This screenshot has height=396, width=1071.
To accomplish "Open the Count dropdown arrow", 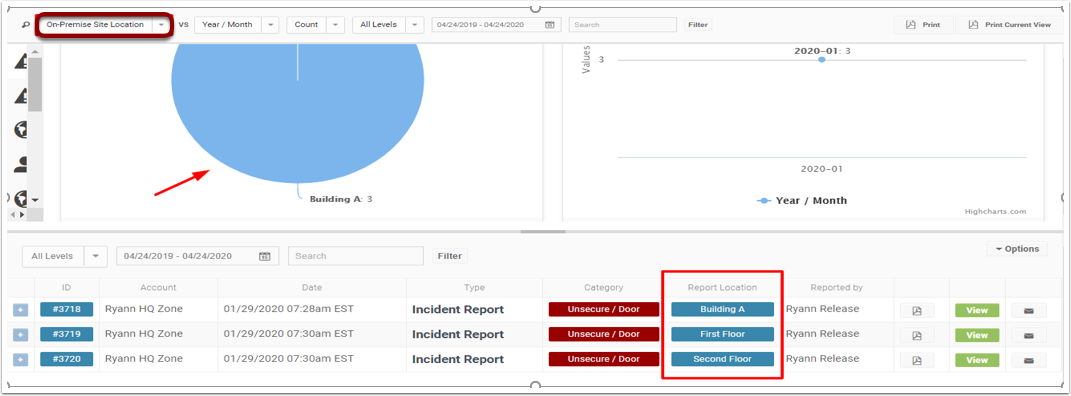I will (x=335, y=25).
